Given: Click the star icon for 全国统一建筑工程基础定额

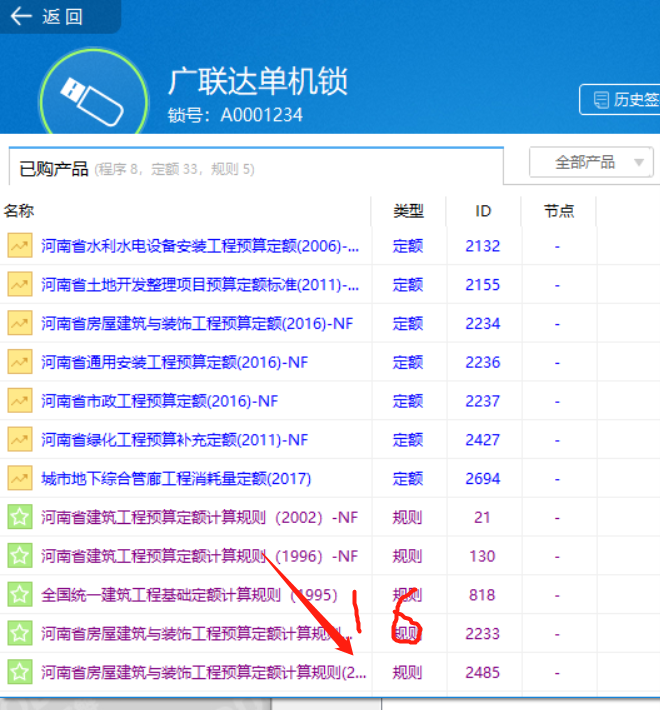Looking at the screenshot, I should [x=20, y=595].
